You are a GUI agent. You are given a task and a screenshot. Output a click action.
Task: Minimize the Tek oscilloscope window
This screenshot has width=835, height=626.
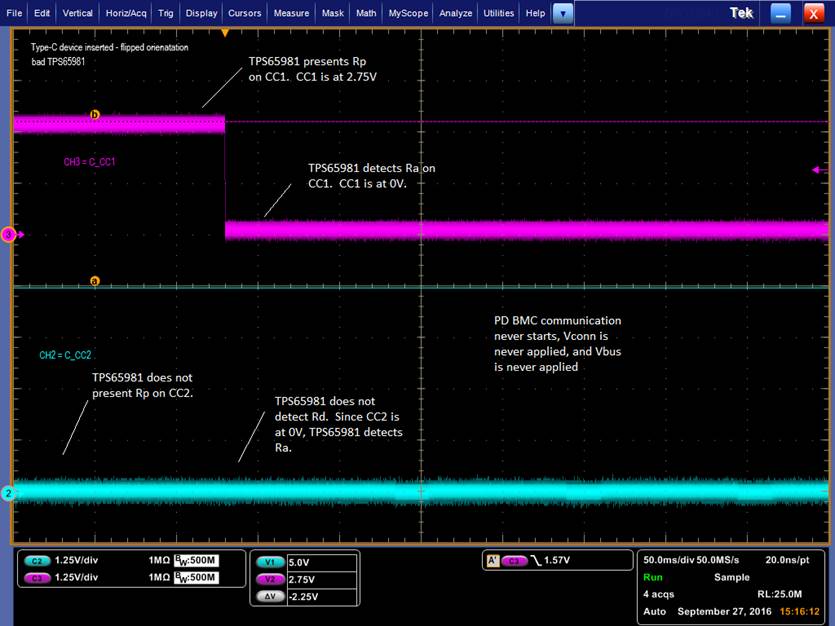click(780, 13)
